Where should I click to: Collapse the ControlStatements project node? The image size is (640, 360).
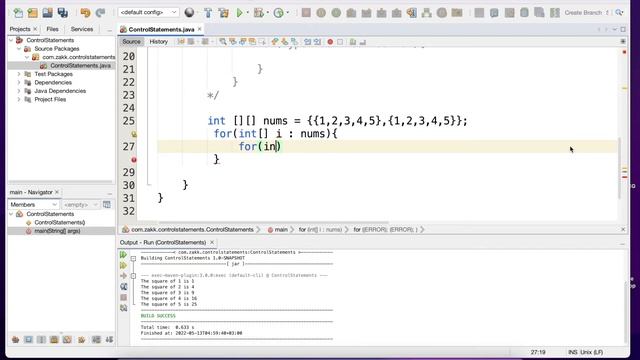tap(11, 40)
